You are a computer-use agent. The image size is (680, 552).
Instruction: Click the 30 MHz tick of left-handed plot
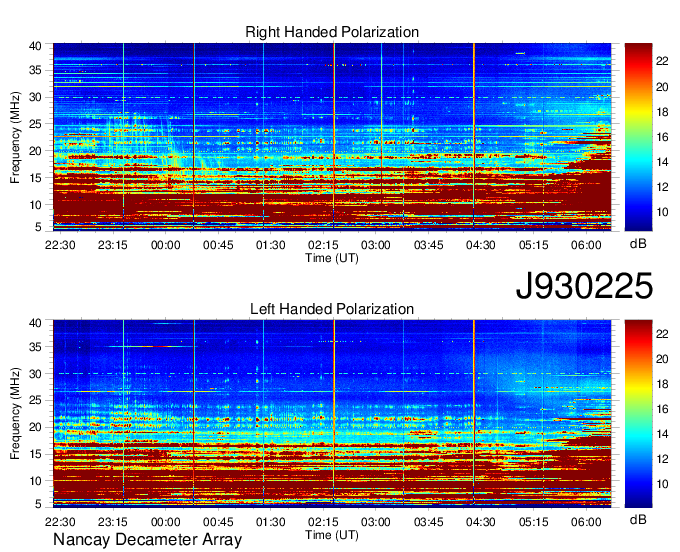35,374
